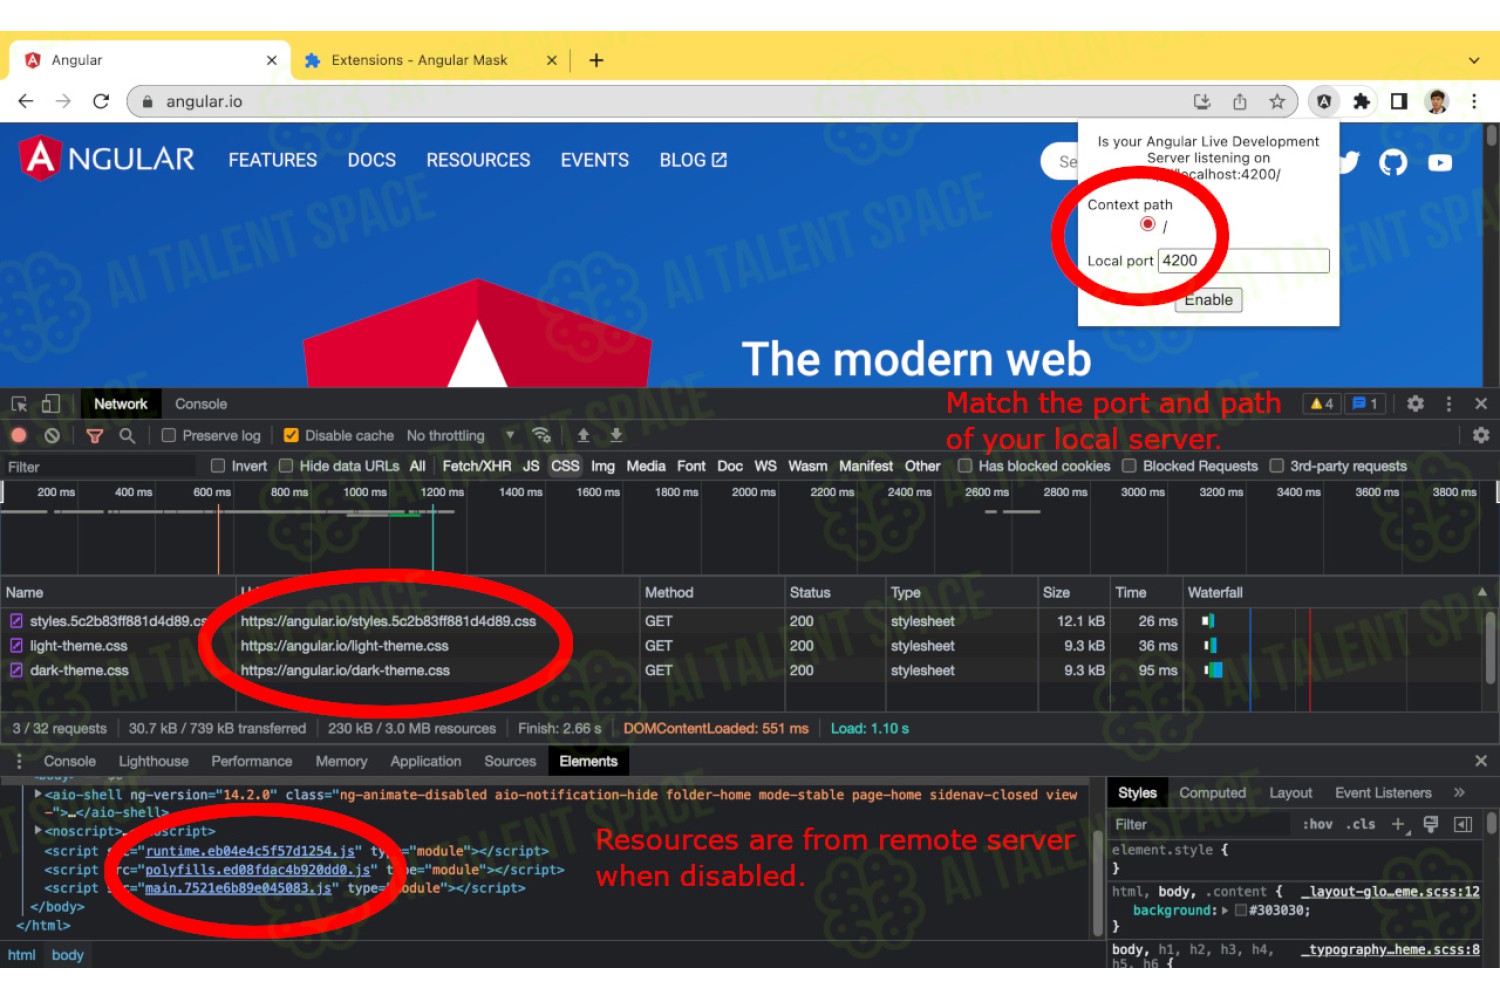The image size is (1500, 1000).
Task: Stop recording the network log
Action: click(19, 435)
